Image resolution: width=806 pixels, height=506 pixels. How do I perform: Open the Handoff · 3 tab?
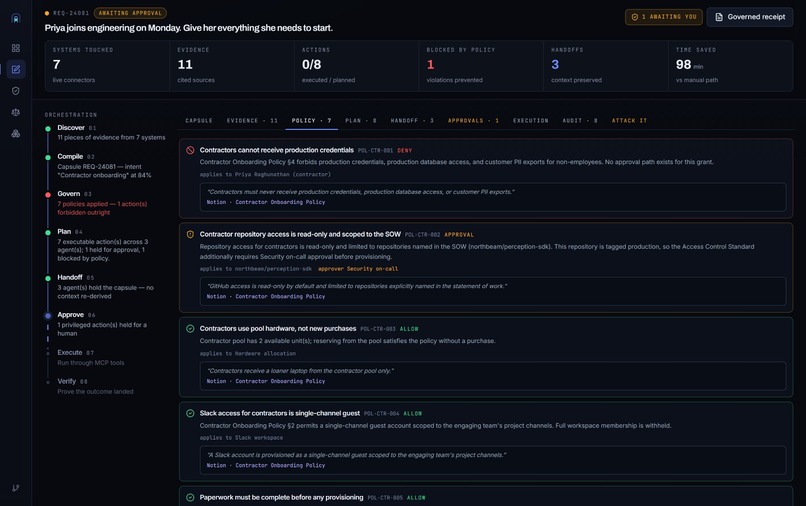point(412,120)
